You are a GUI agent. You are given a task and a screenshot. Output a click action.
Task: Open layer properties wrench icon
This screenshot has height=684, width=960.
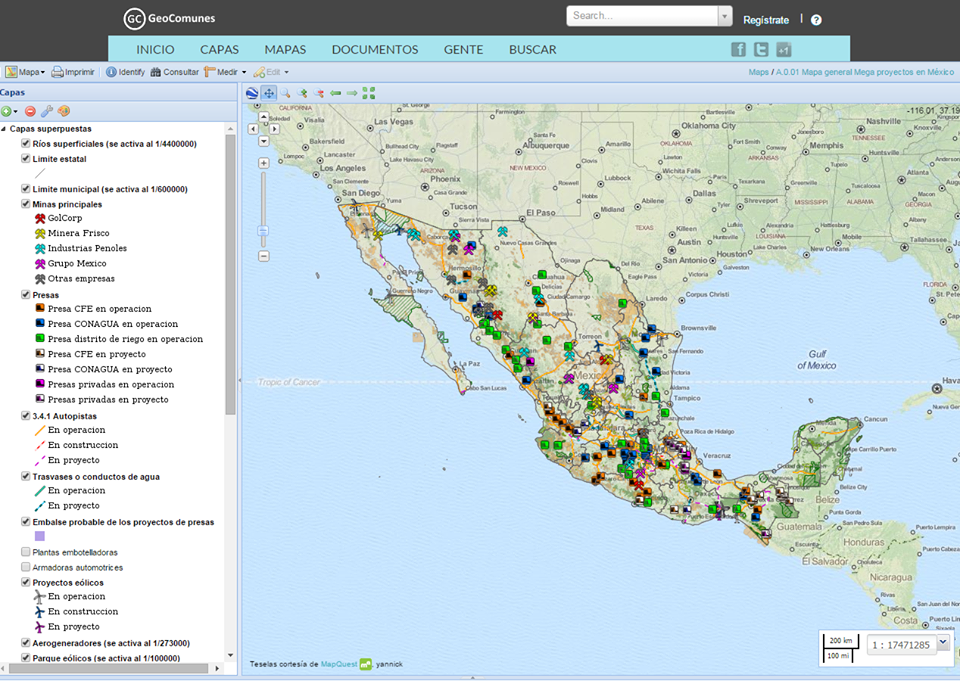click(x=47, y=111)
